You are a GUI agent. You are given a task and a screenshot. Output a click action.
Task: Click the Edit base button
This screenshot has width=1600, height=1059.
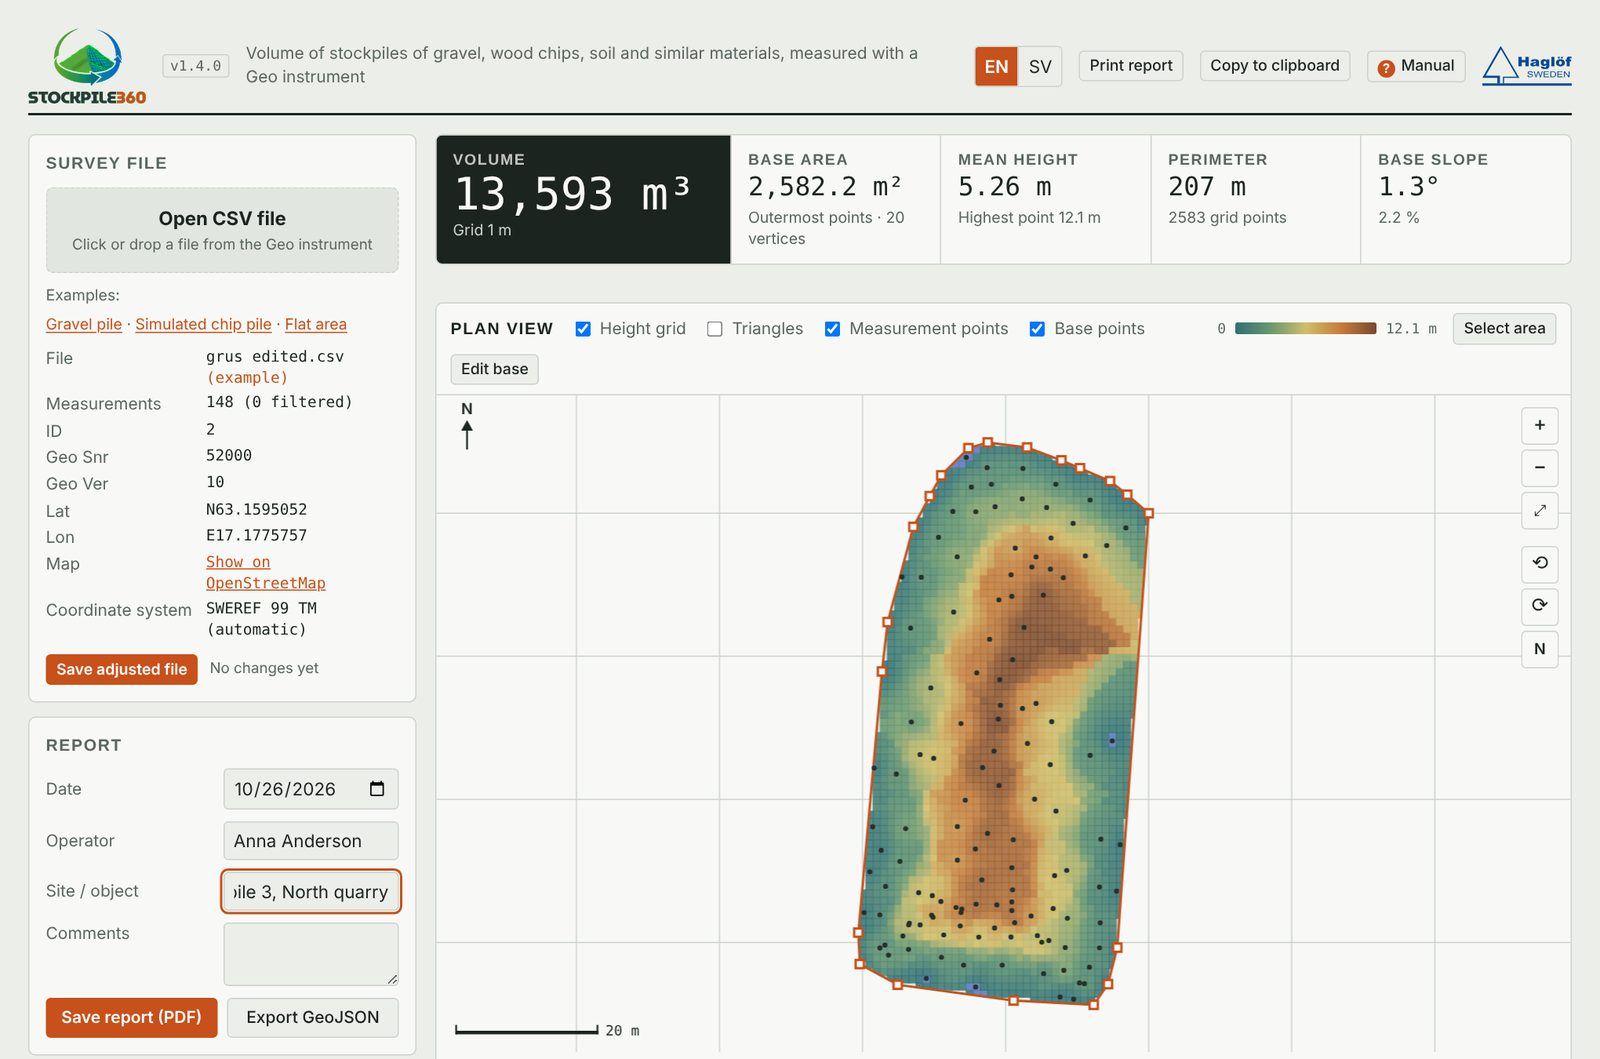pyautogui.click(x=495, y=369)
